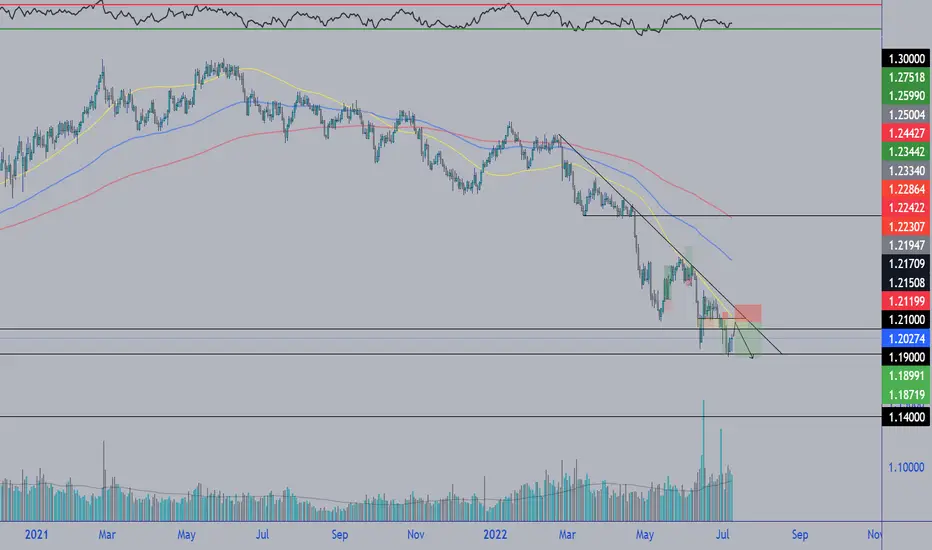The width and height of the screenshot is (932, 550).
Task: Click the red 1.22864 price label
Action: tap(906, 189)
